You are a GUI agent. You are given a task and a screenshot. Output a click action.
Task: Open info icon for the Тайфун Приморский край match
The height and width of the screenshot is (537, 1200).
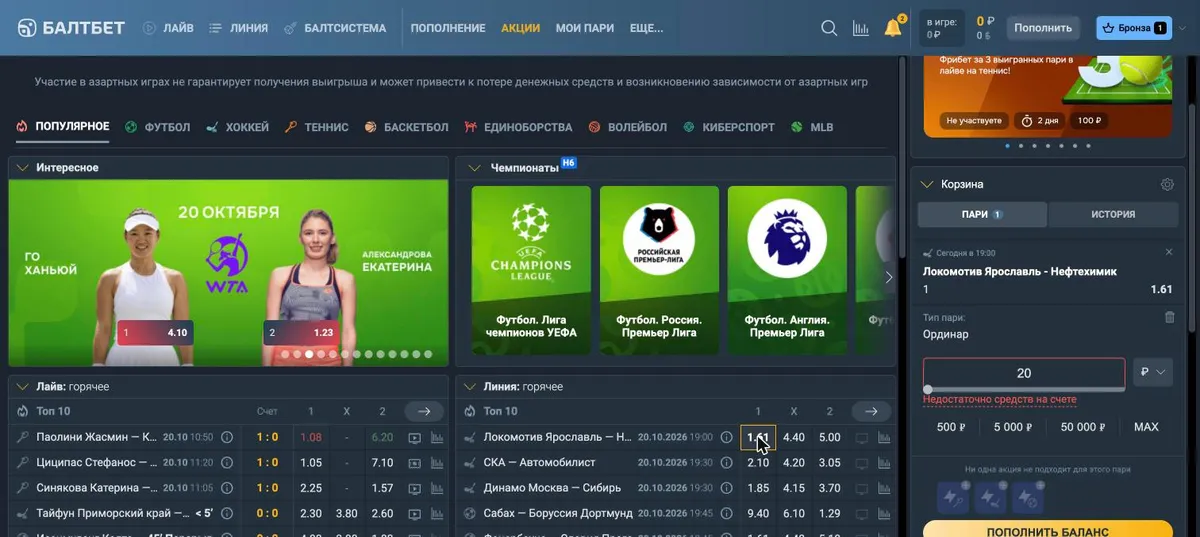pos(227,513)
